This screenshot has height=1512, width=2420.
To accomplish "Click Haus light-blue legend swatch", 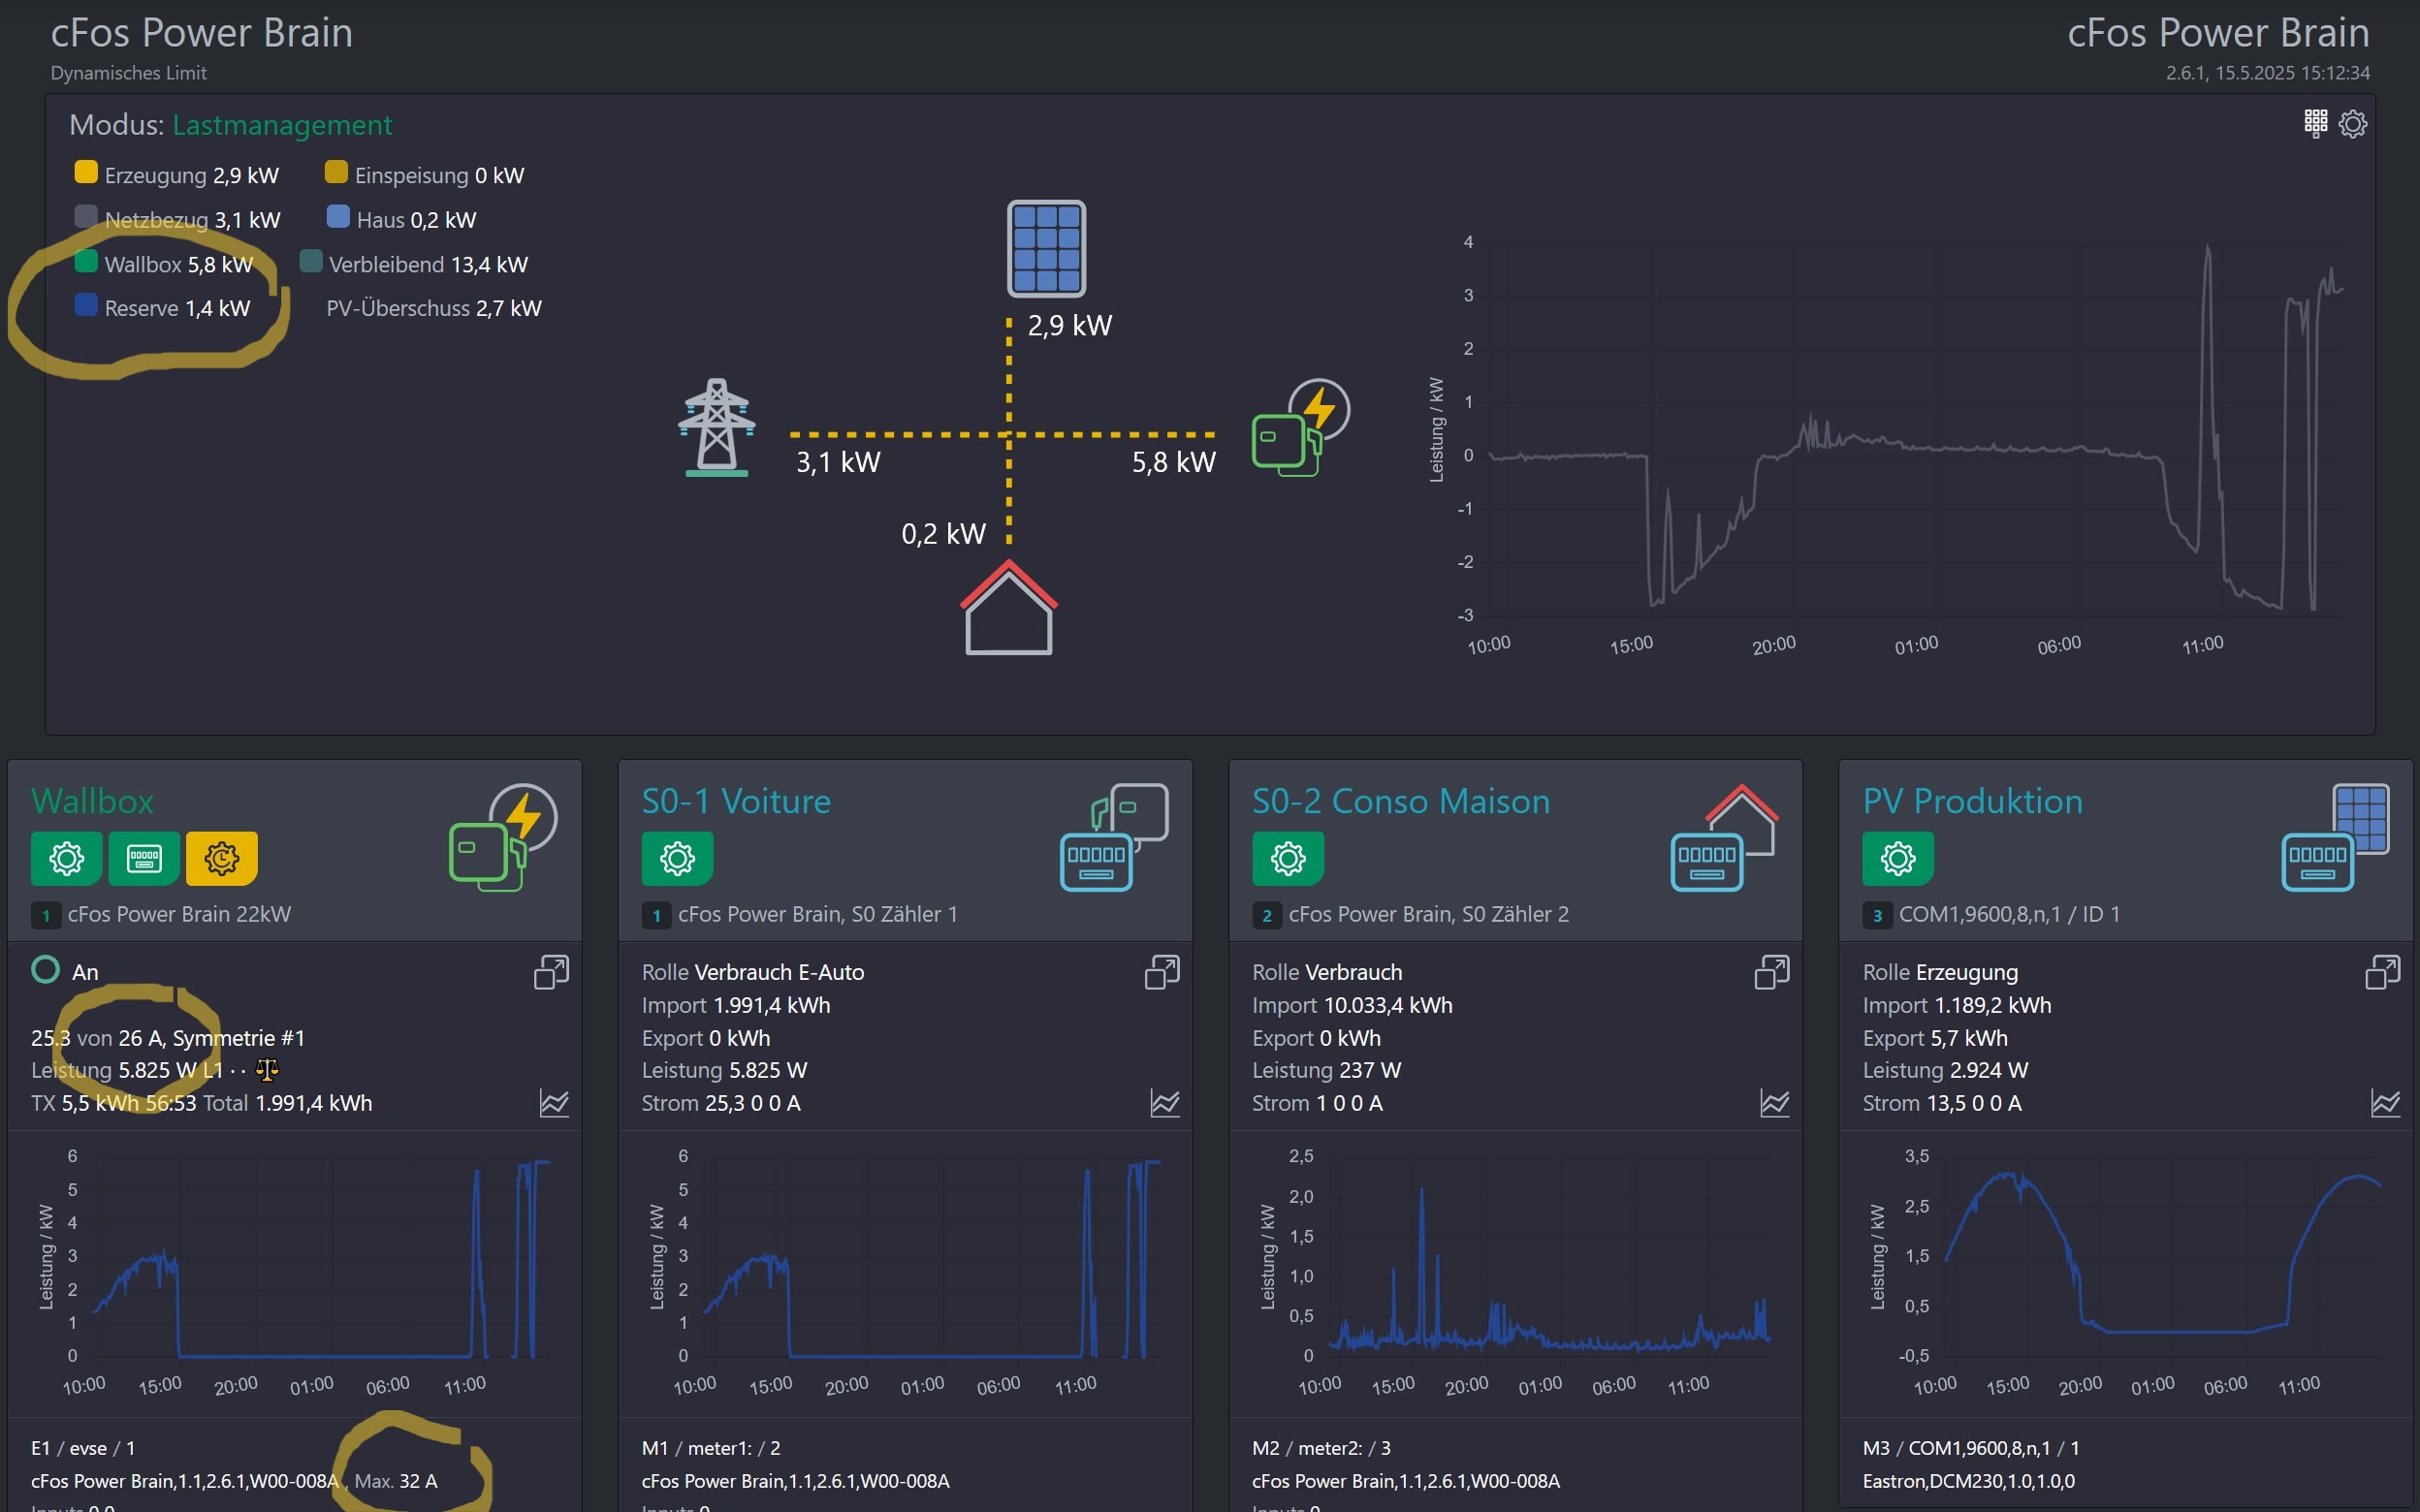I will point(338,216).
